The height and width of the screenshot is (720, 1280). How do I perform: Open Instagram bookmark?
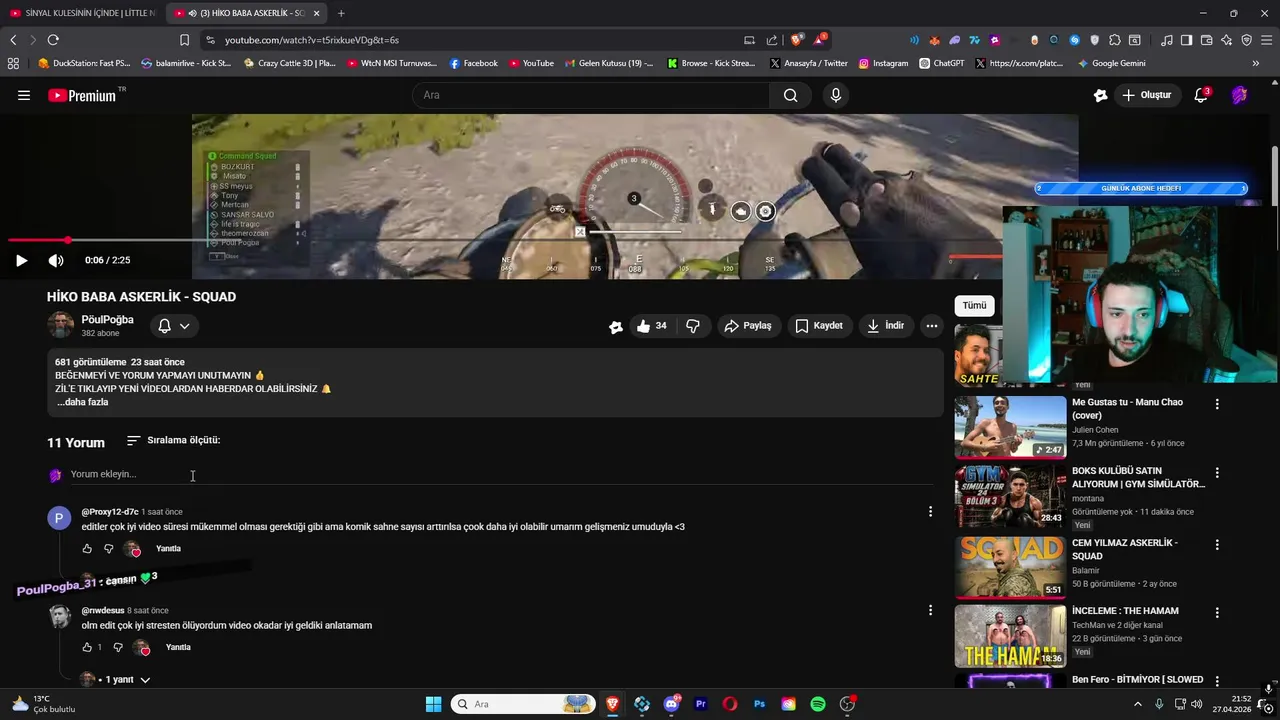click(x=883, y=63)
